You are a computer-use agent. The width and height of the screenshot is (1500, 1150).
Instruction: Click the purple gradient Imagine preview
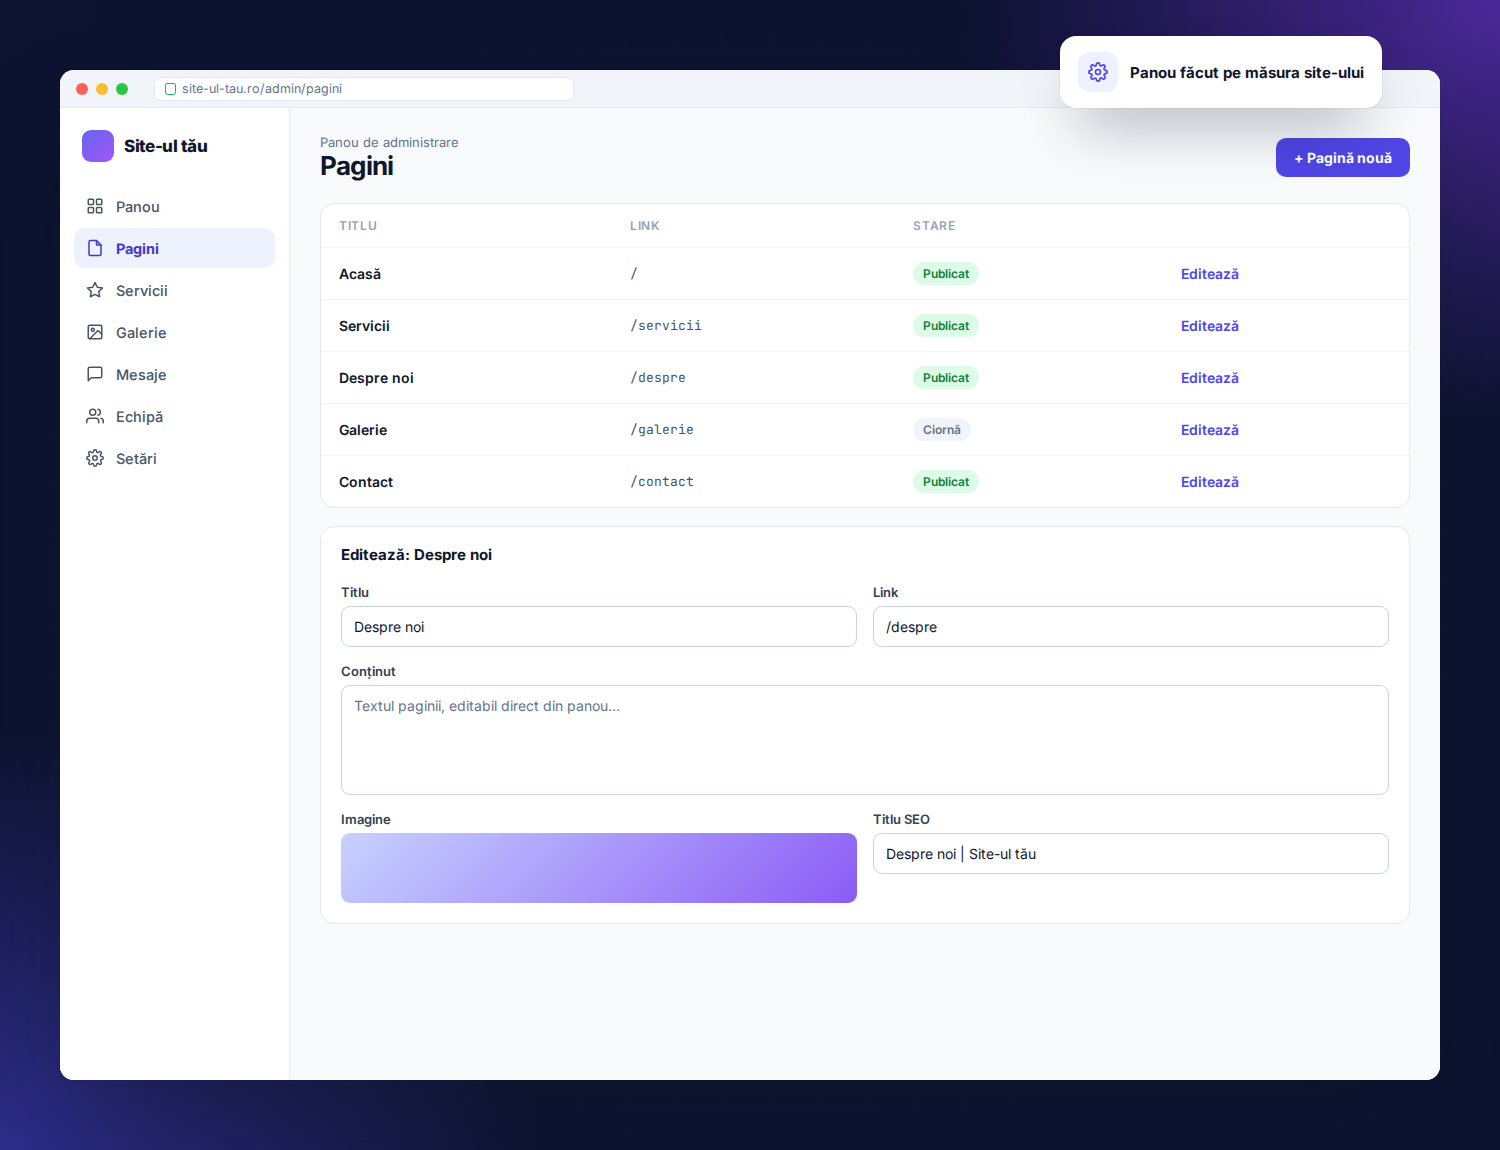(x=599, y=868)
